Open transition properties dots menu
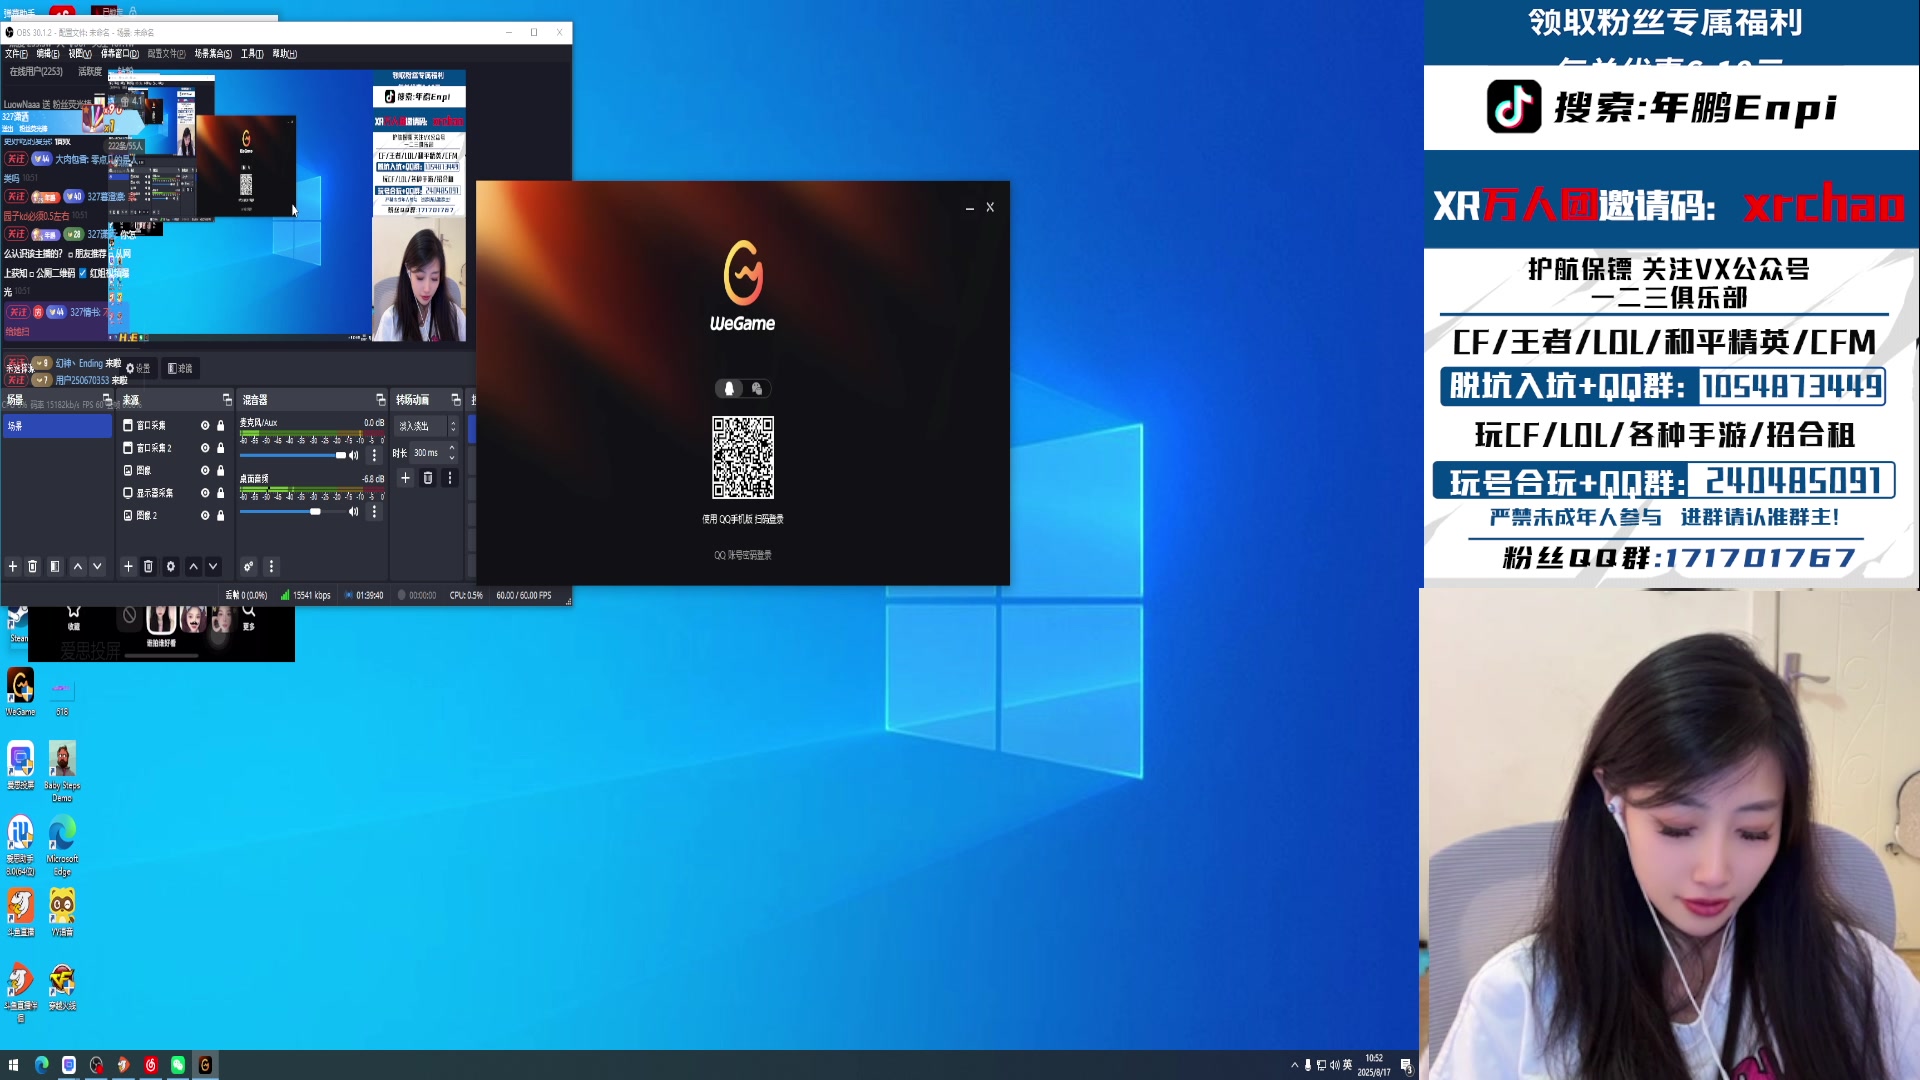 (x=450, y=478)
